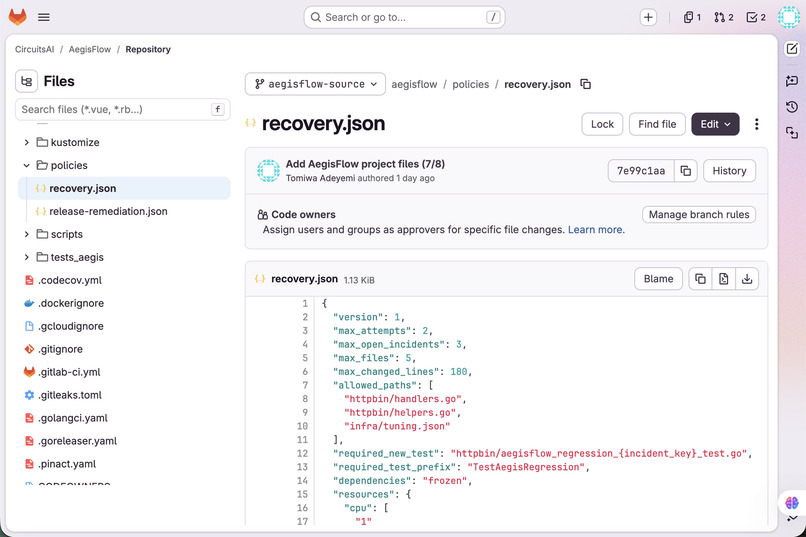Click the file search f shortcut badge
Viewport: 806px width, 537px height.
click(x=217, y=109)
